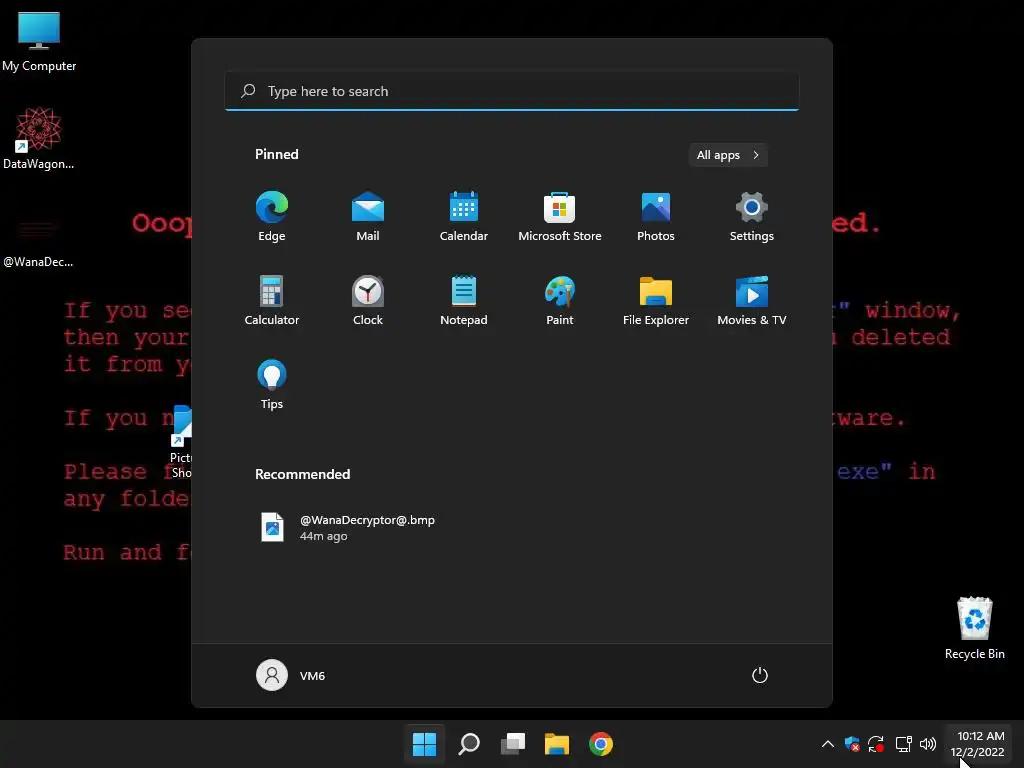The width and height of the screenshot is (1024, 768).
Task: Click the volume speaker icon
Action: (927, 744)
